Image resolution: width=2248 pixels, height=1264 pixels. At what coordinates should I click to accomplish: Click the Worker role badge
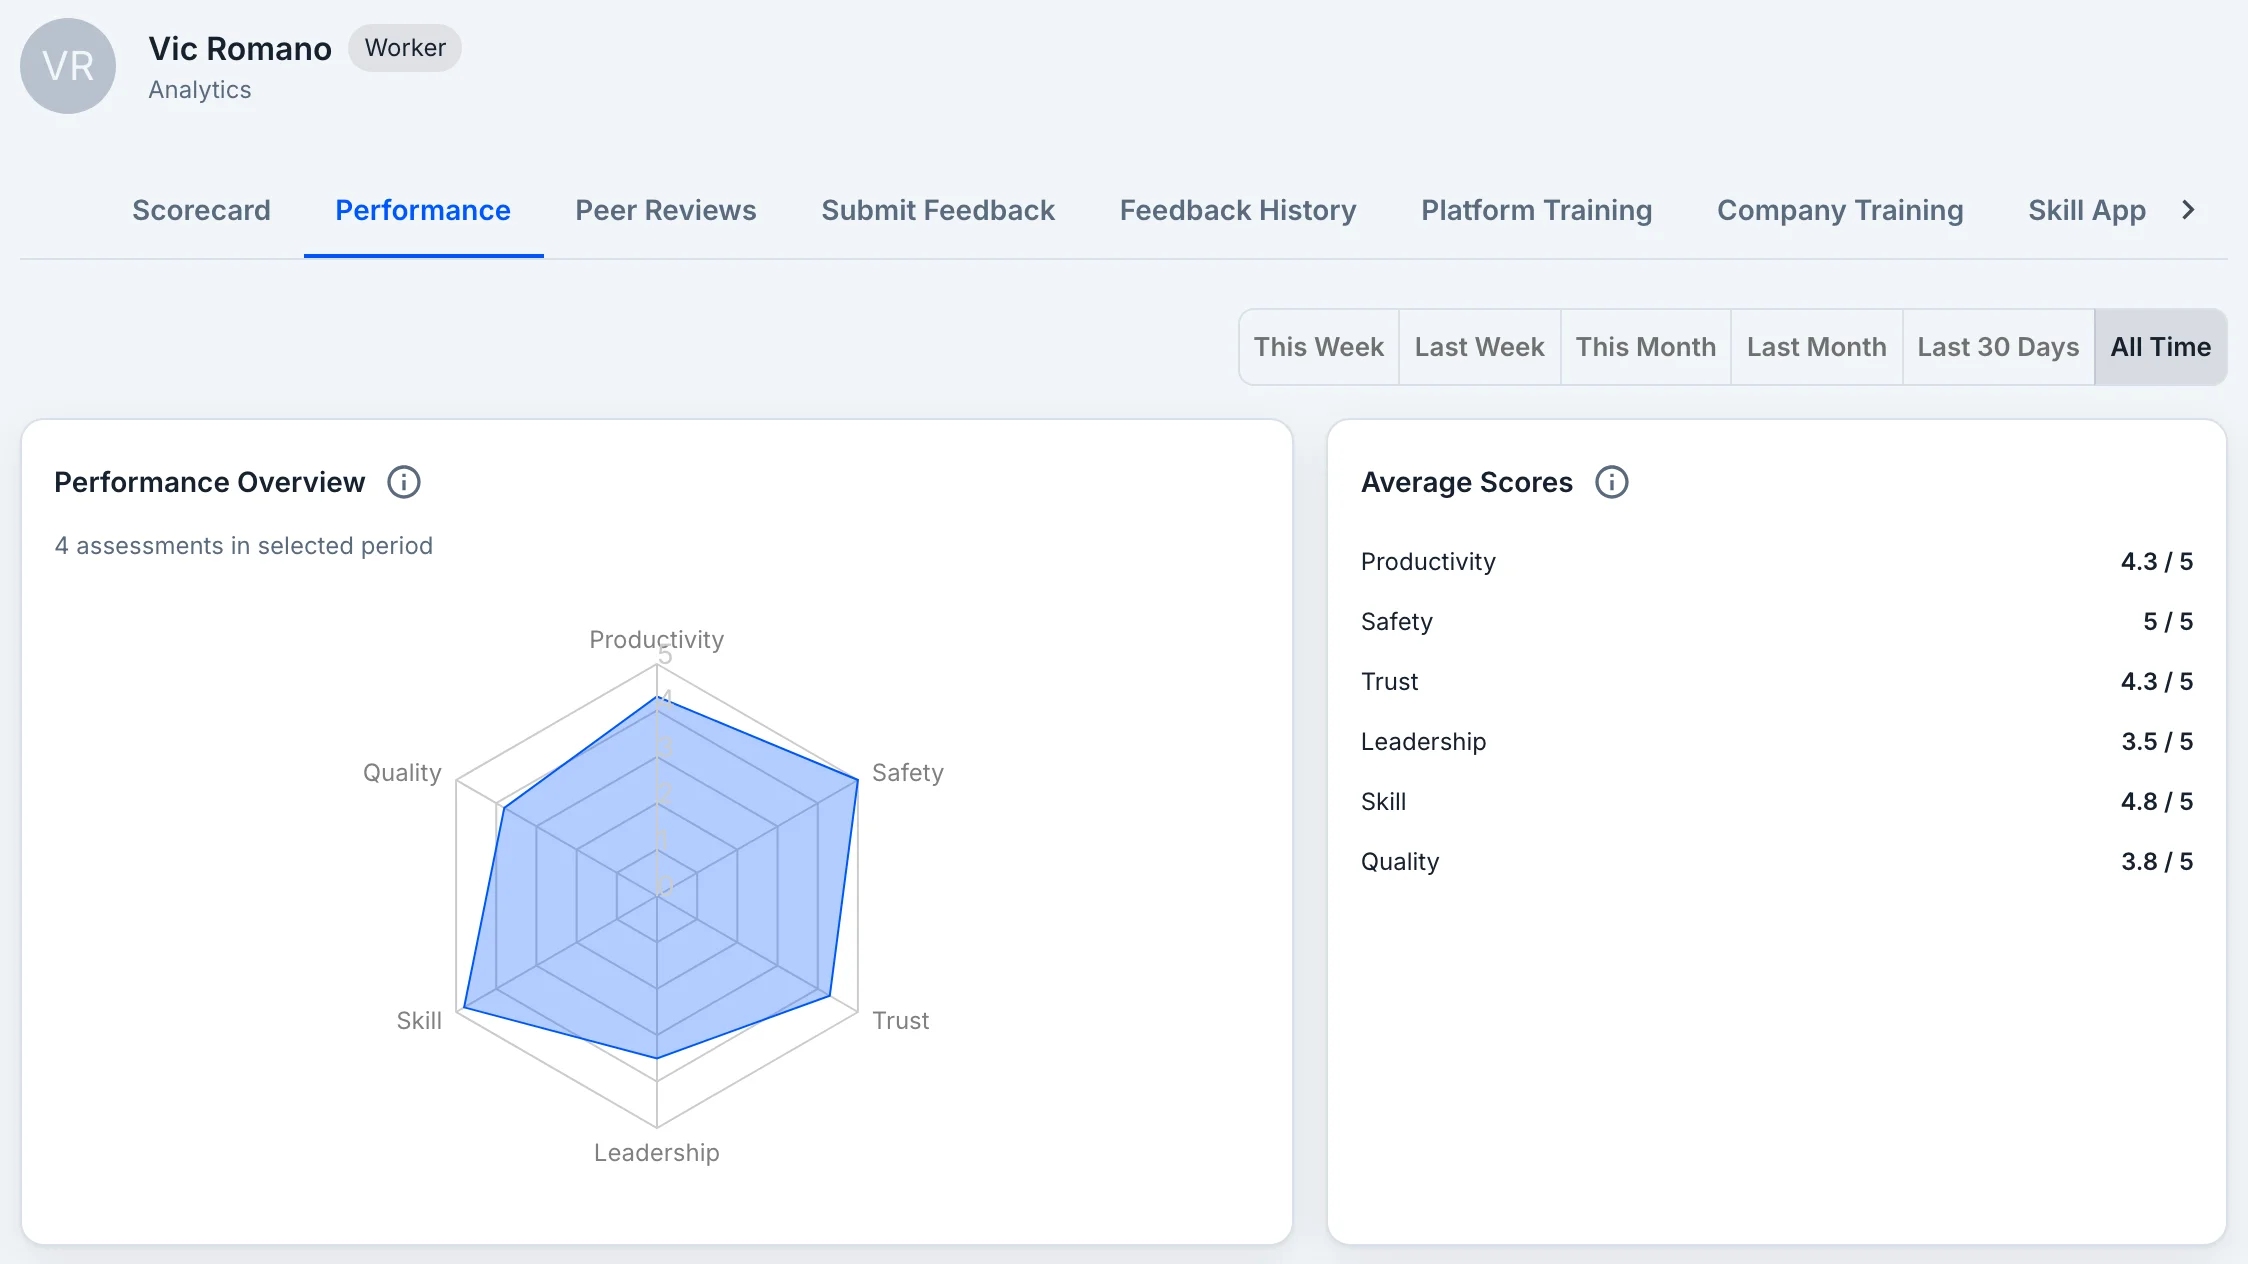click(x=405, y=48)
